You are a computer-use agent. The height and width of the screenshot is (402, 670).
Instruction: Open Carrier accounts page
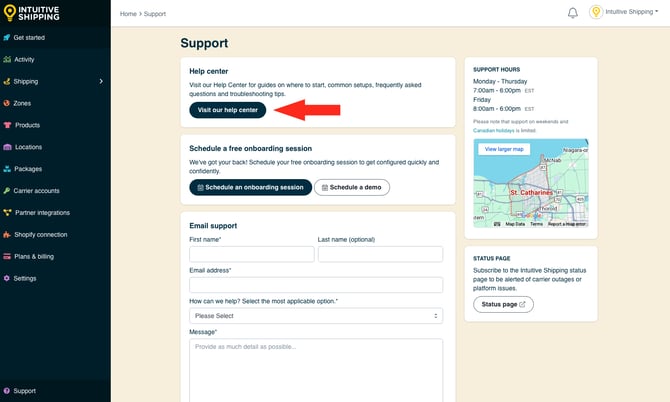[36, 190]
